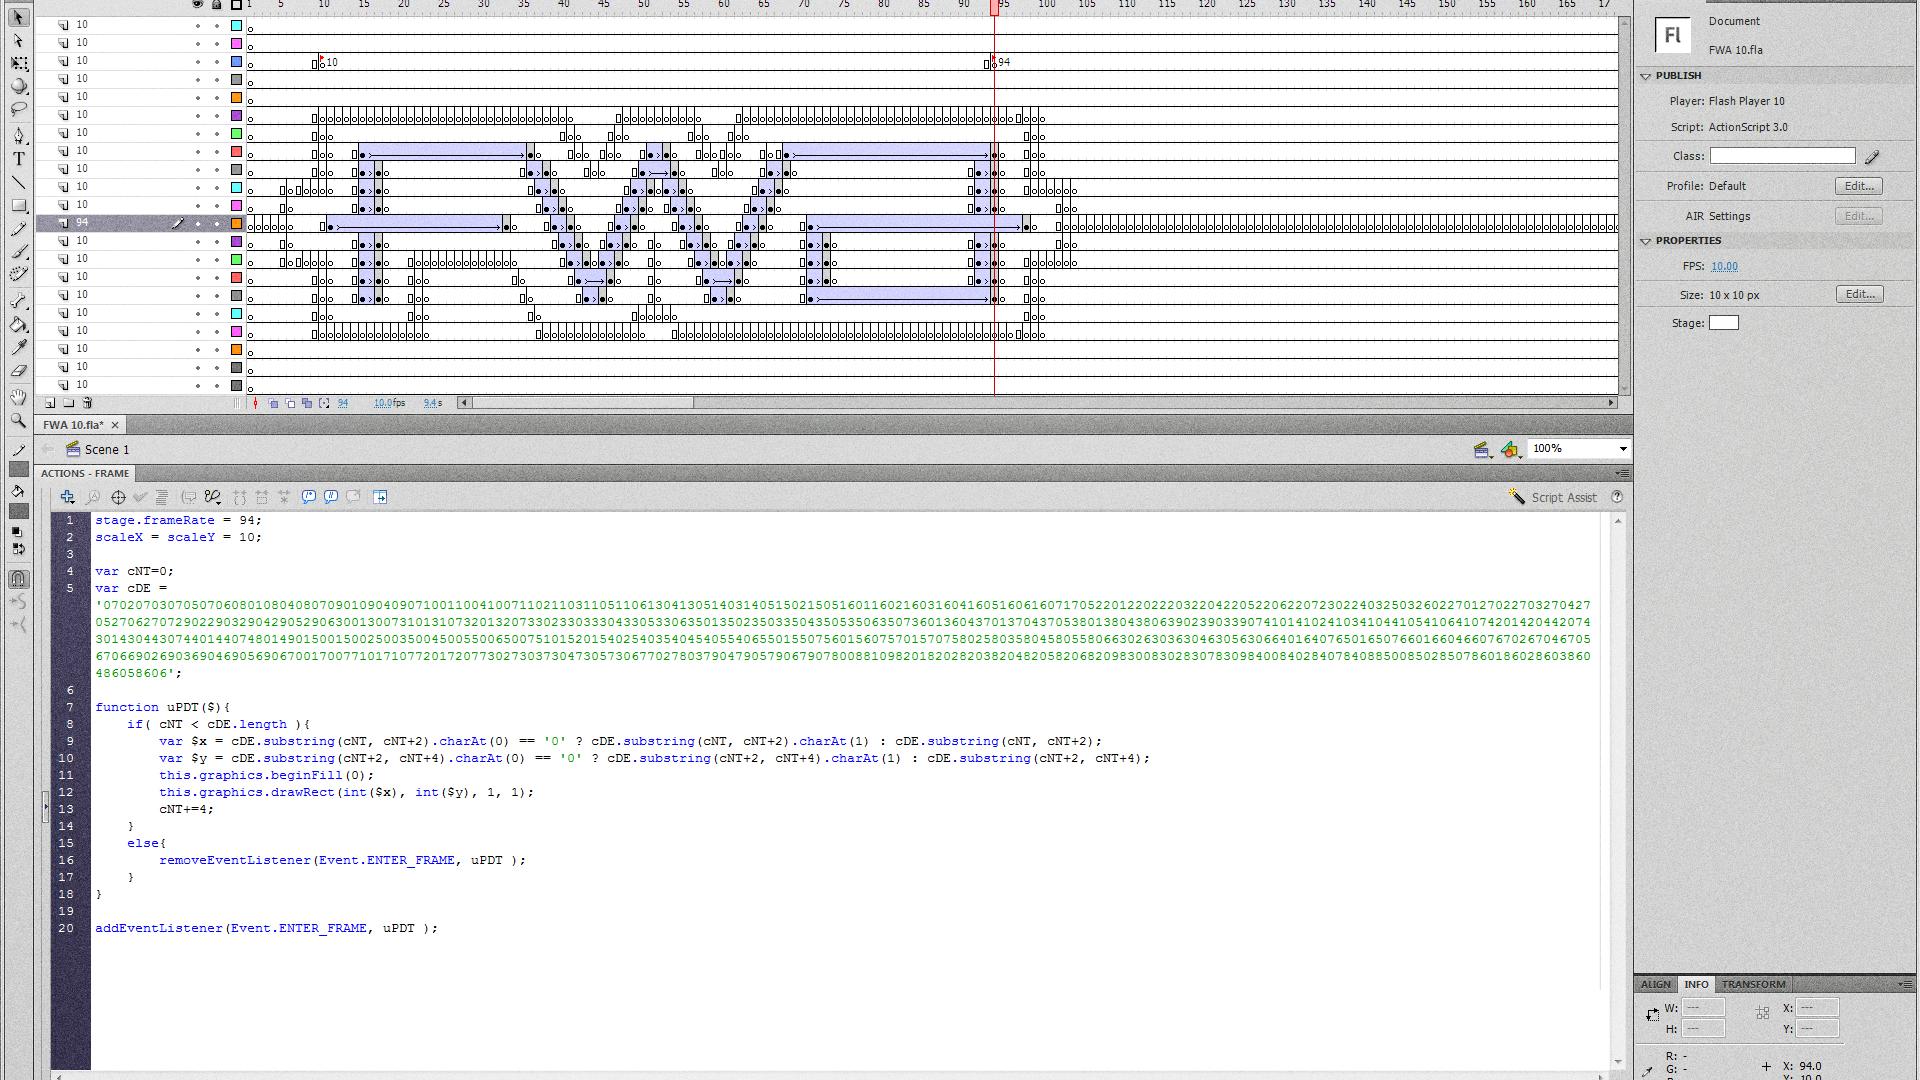Pick the Eraser tool
The height and width of the screenshot is (1080, 1920).
pyautogui.click(x=18, y=371)
